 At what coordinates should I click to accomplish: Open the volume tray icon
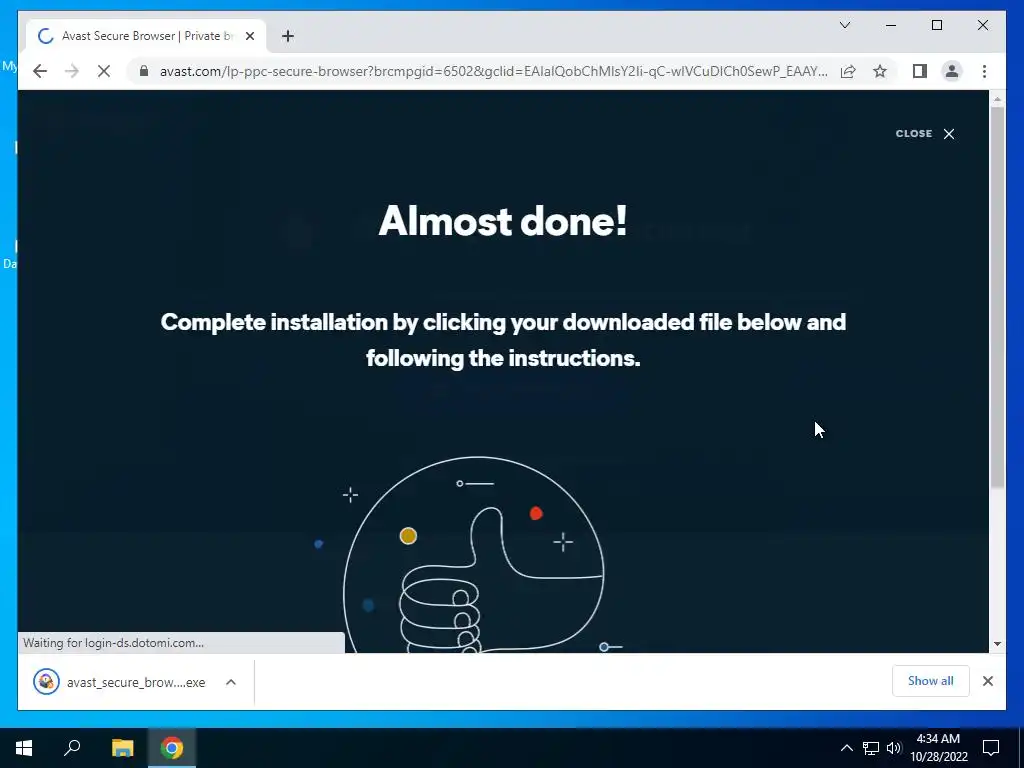pos(894,748)
